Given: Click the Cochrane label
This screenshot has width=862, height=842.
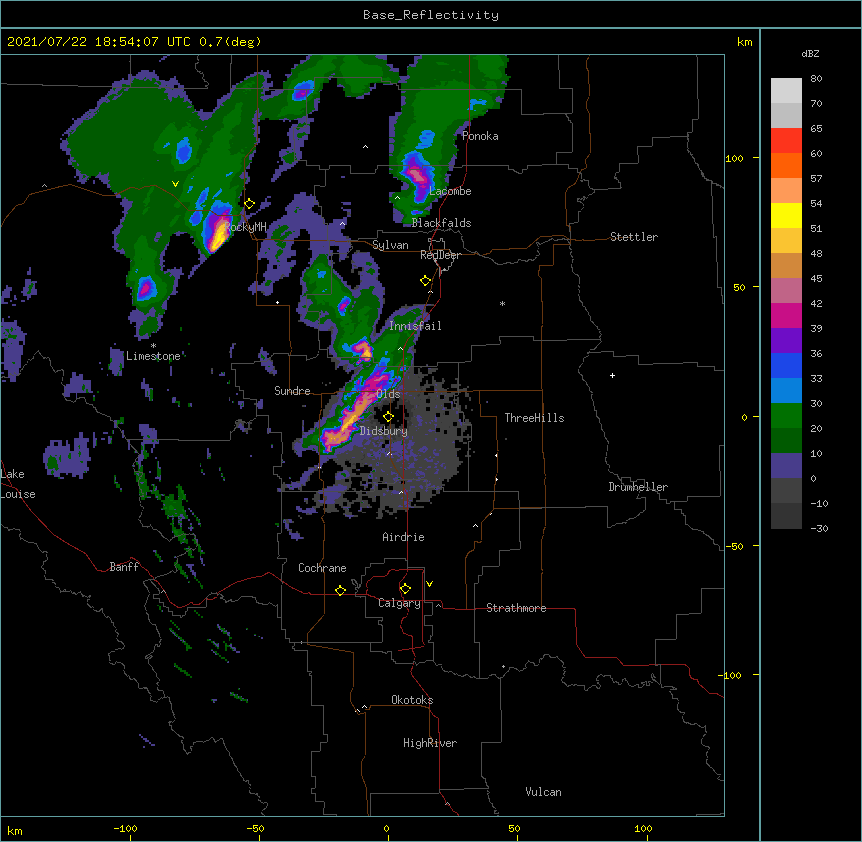Looking at the screenshot, I should (322, 568).
